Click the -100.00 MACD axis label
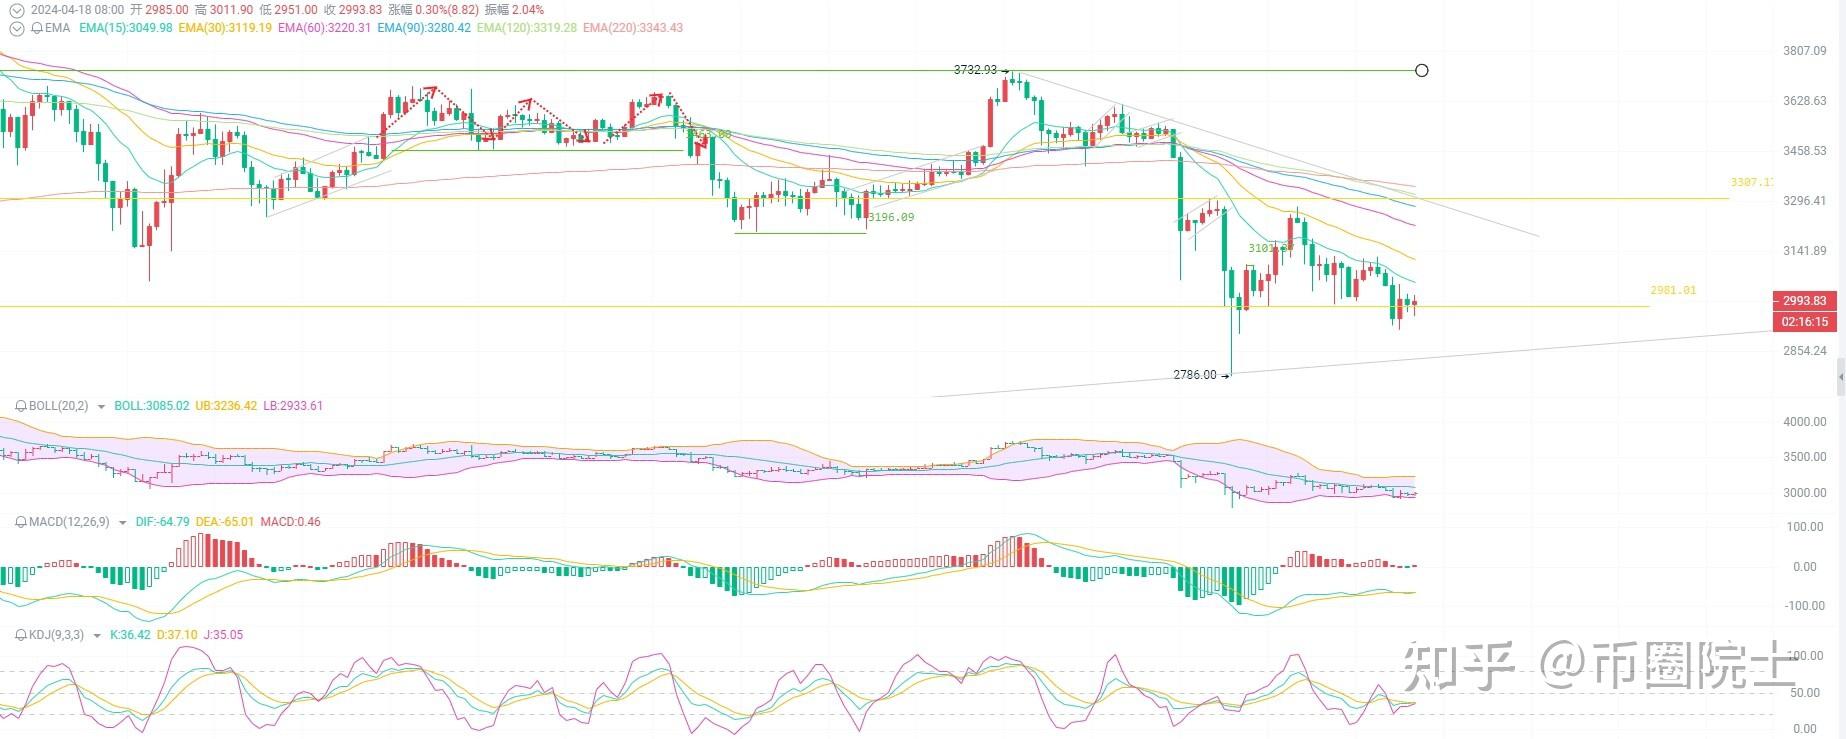 pyautogui.click(x=1805, y=606)
